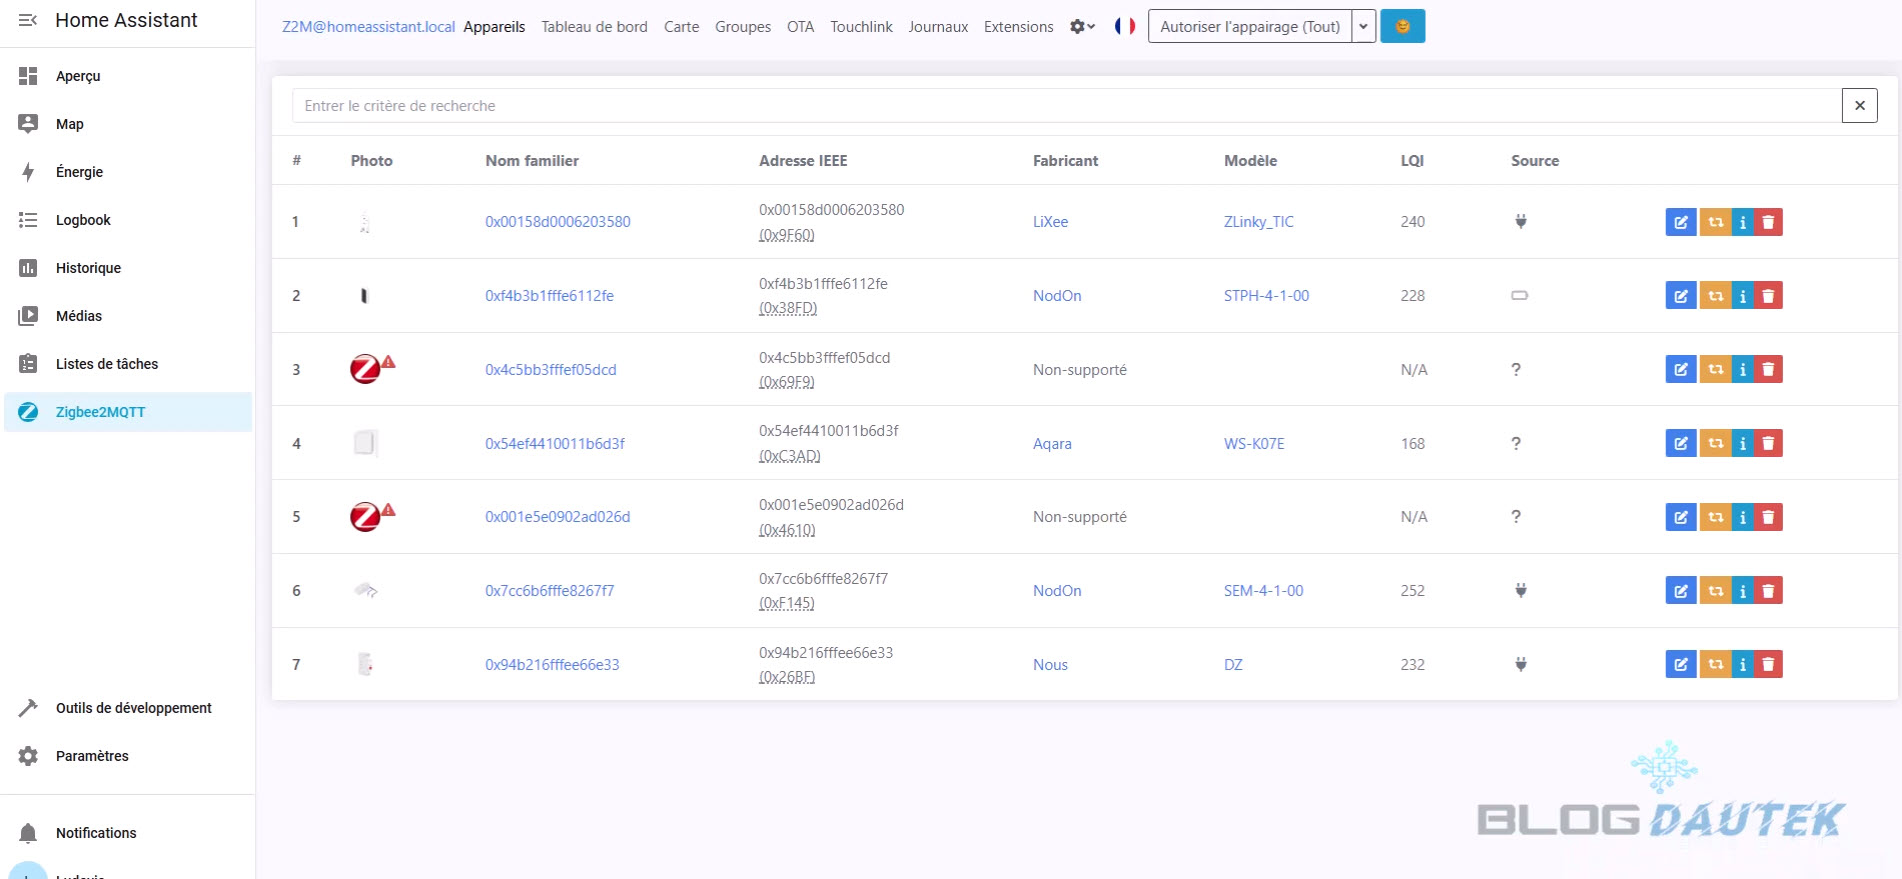Open the Touchlink tab
This screenshot has height=879, width=1902.
tap(861, 27)
